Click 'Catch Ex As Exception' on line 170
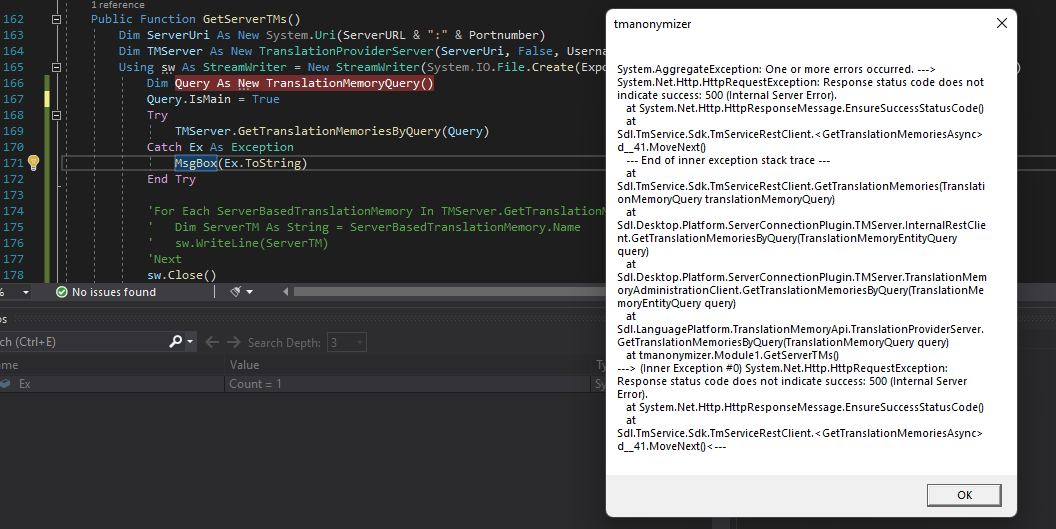This screenshot has height=529, width=1056. 220,147
